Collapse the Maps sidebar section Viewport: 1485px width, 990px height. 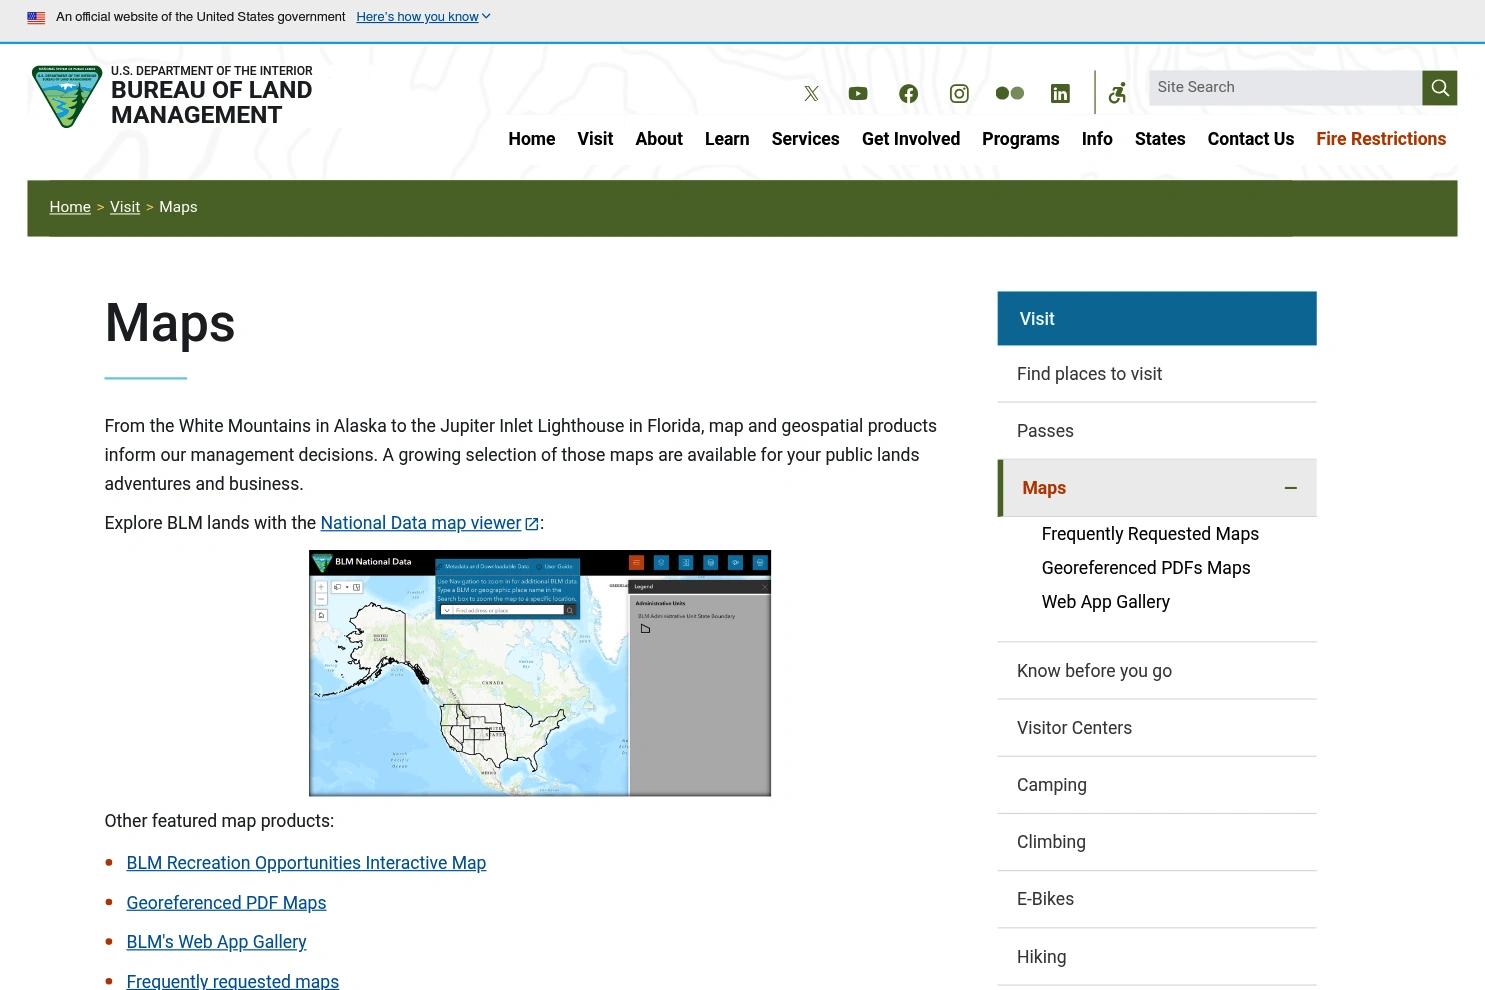coord(1290,488)
